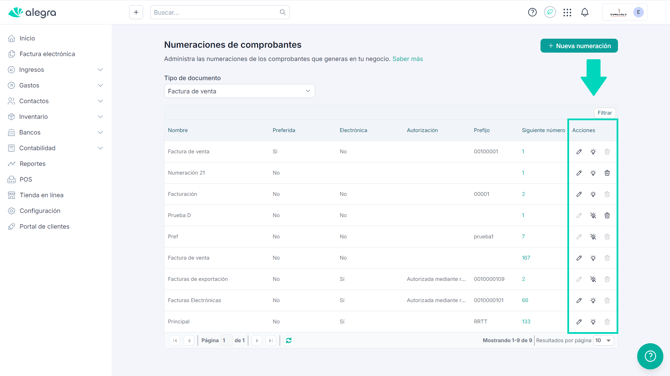The height and width of the screenshot is (376, 670).
Task: Refresh the numerations table
Action: [289, 341]
